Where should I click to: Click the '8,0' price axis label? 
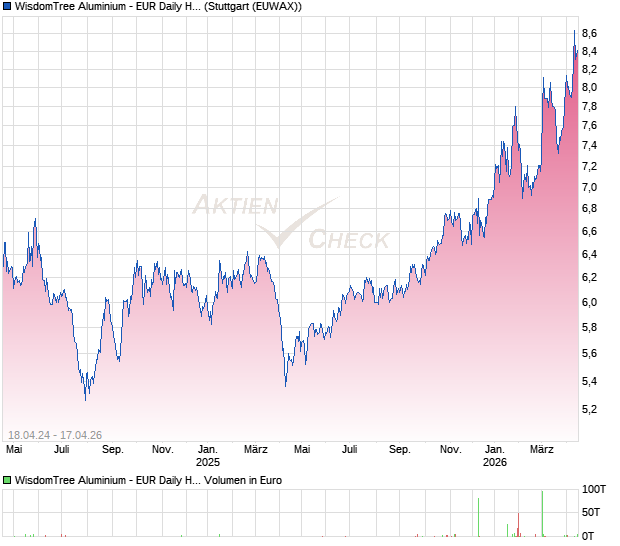click(589, 87)
